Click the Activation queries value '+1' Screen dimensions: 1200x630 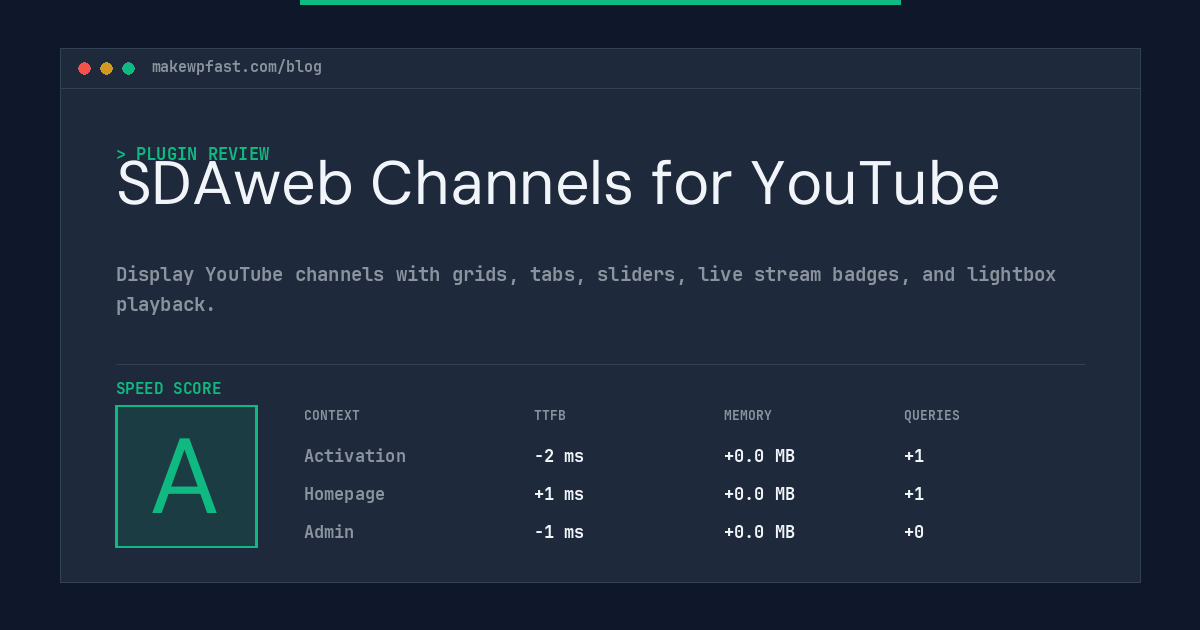click(914, 456)
